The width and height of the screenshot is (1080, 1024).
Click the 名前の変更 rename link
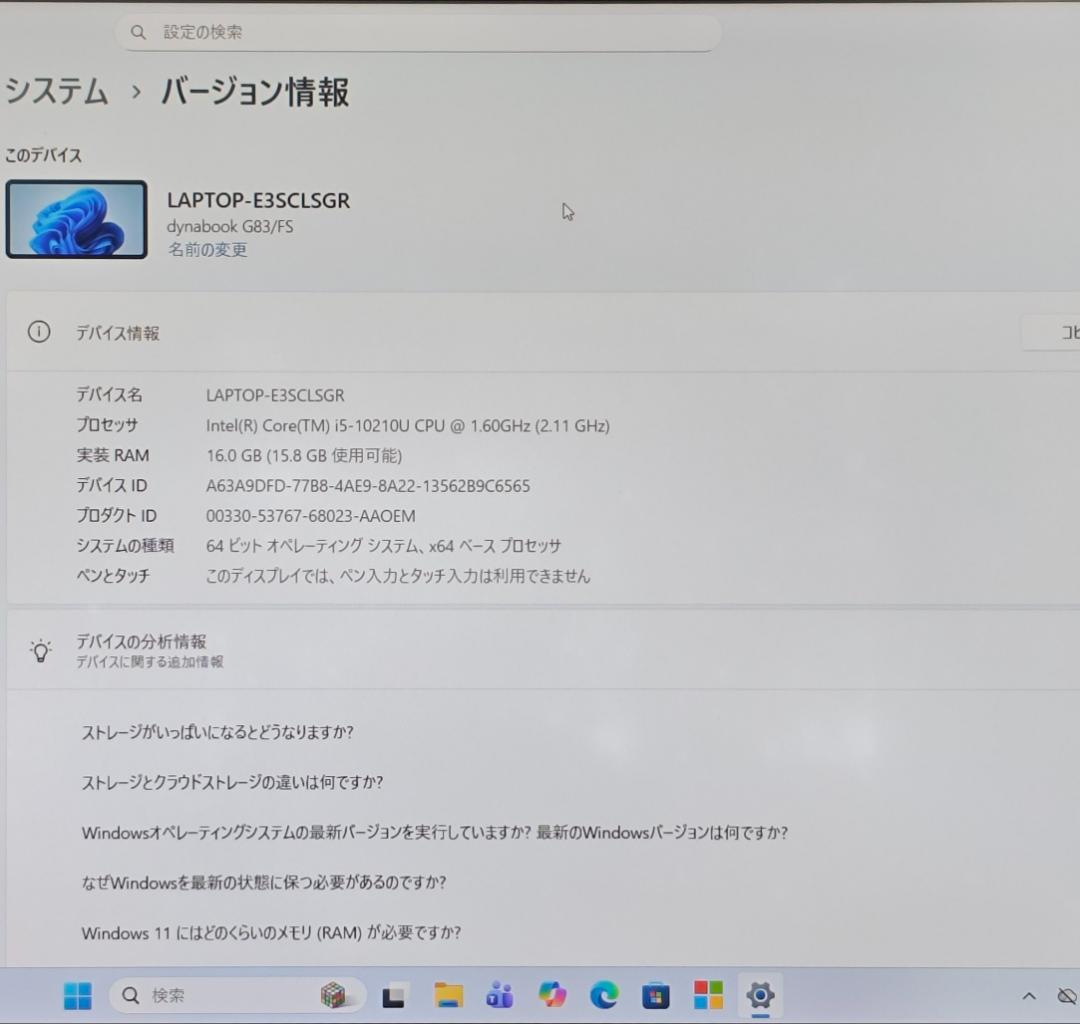coord(206,250)
